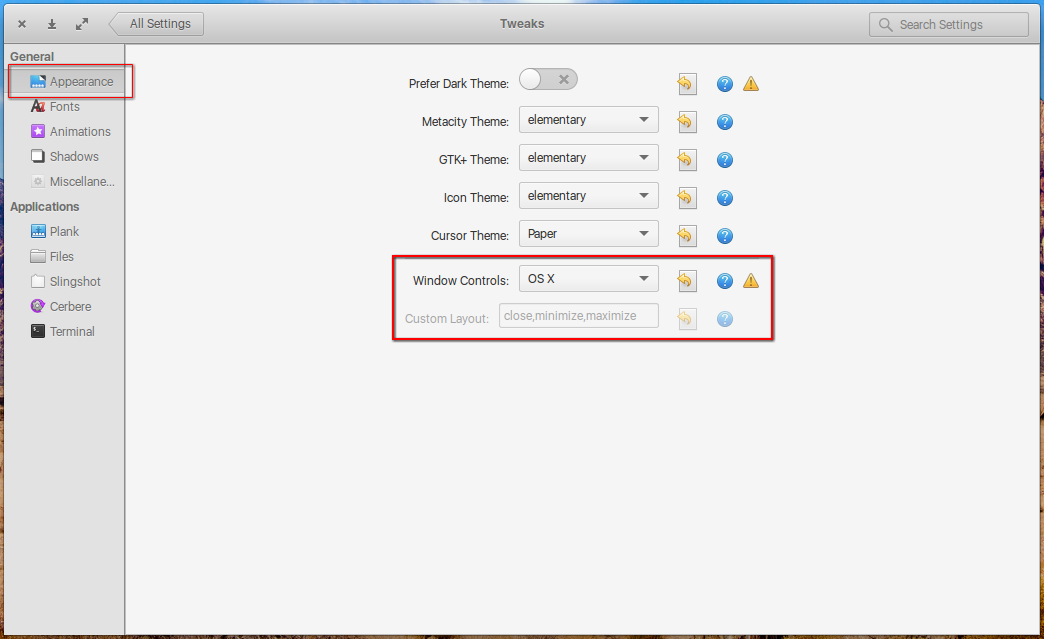Open the Metacity Theme help icon
Screen dimensions: 1044x639
coord(725,122)
